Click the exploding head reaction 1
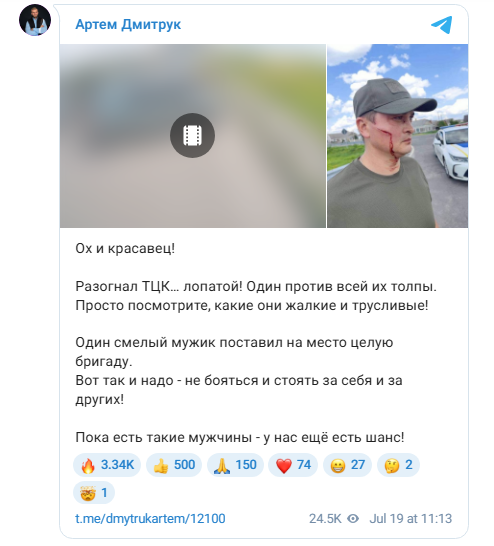Screen dimensions: 494x546 click(94, 493)
